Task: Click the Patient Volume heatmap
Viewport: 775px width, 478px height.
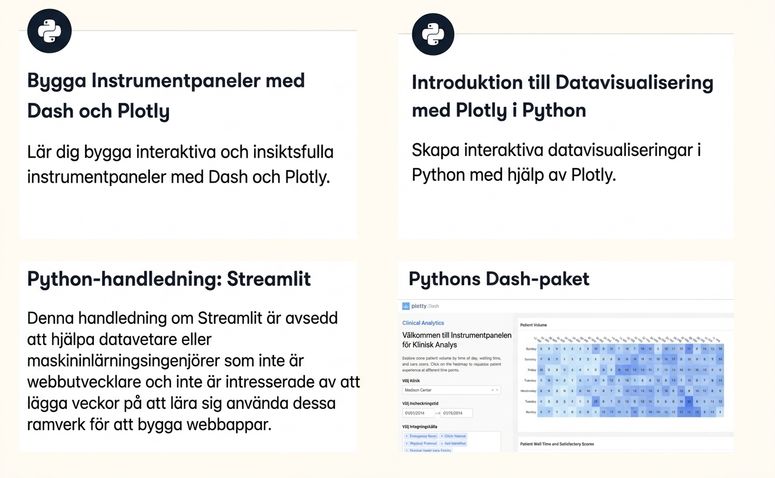Action: 630,380
